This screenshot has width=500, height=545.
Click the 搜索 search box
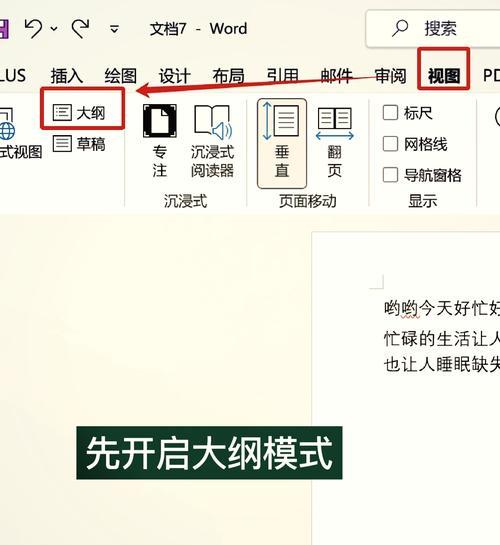point(433,29)
